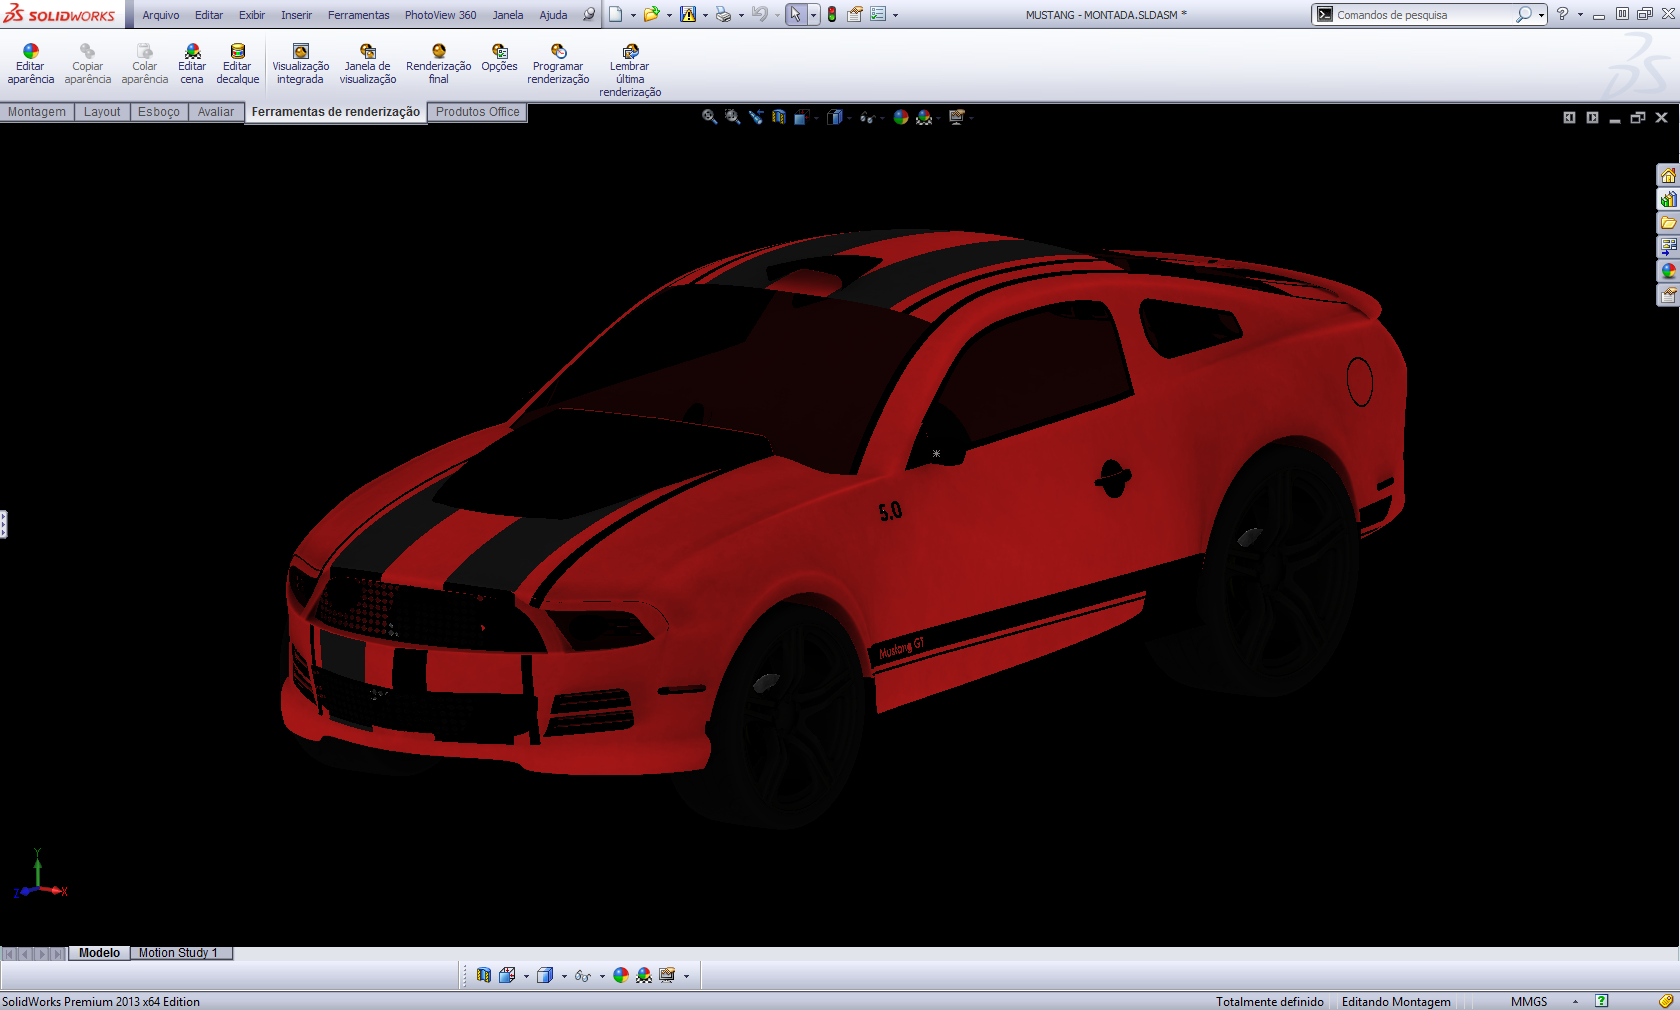The height and width of the screenshot is (1010, 1680).
Task: Start Renderização final
Action: pyautogui.click(x=438, y=64)
